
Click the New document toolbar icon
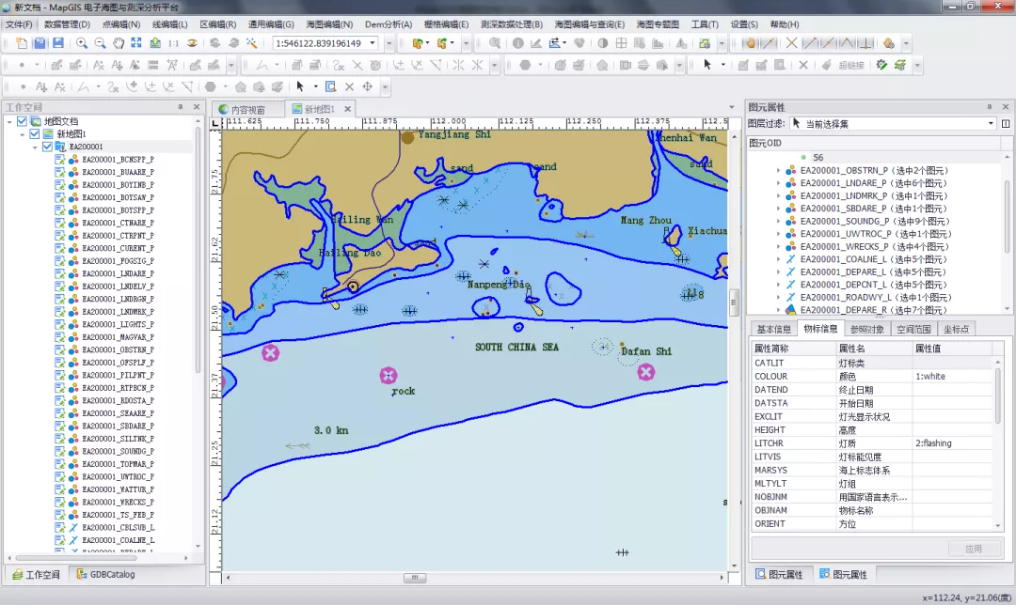coord(21,44)
